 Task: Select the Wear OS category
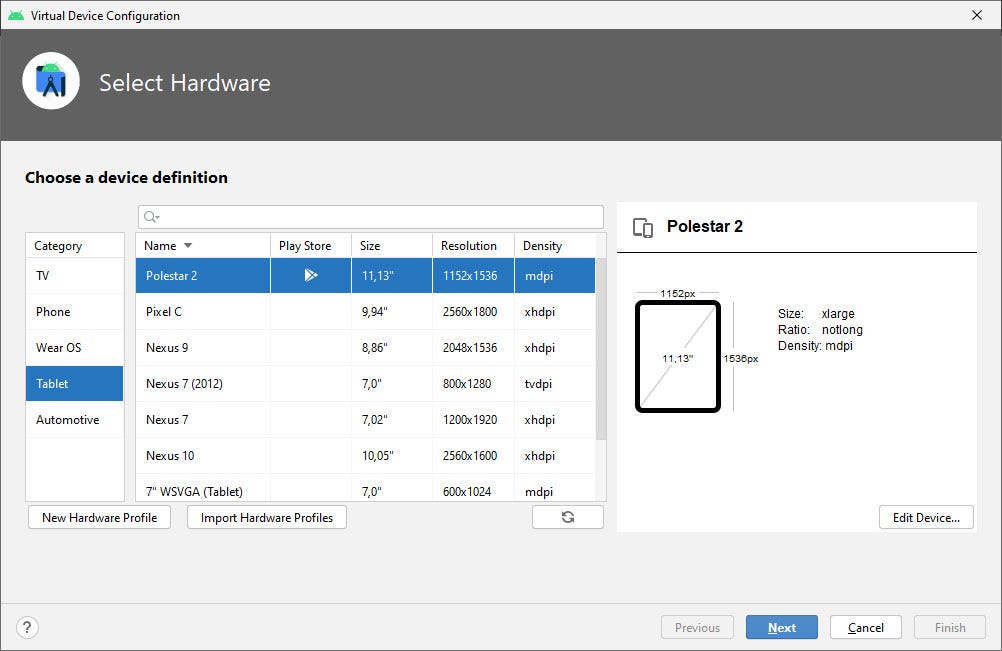pos(75,348)
